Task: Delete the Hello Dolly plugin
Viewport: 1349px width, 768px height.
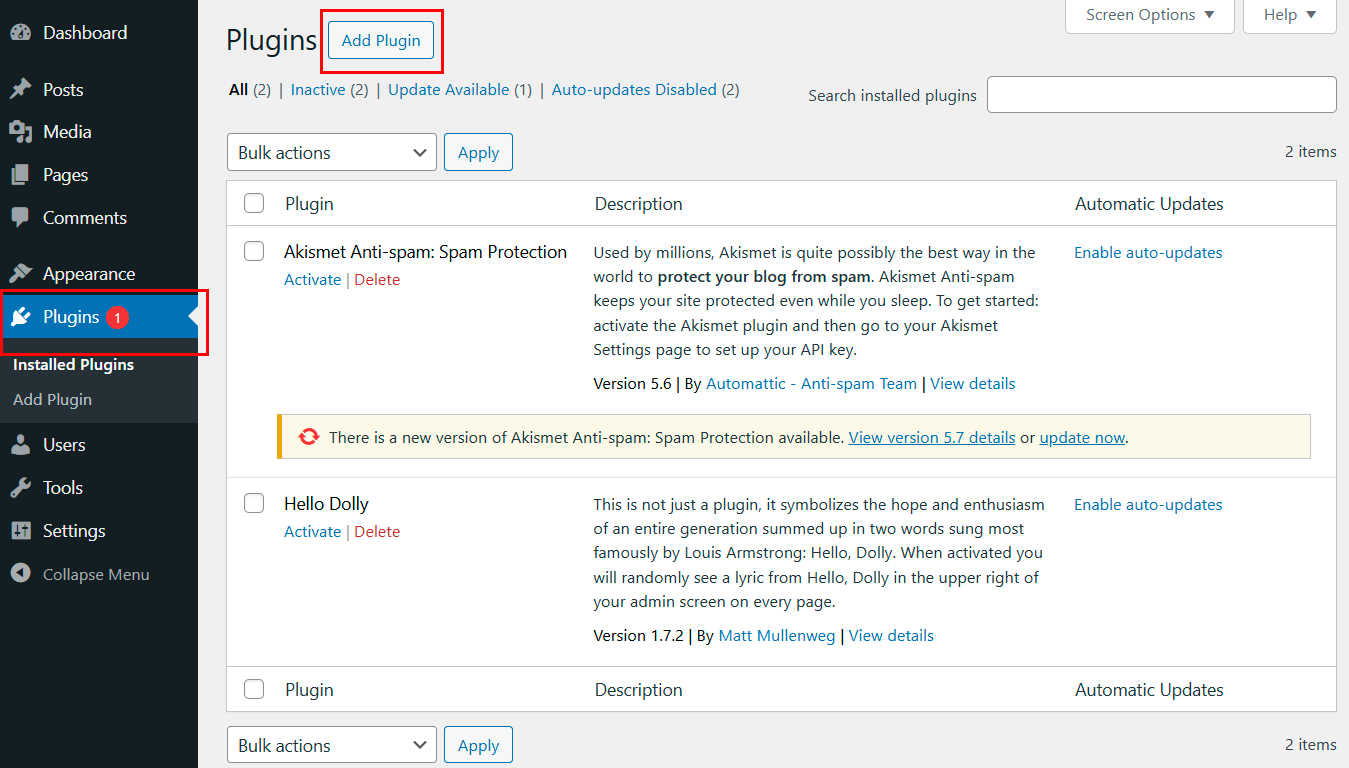Action: (x=377, y=532)
